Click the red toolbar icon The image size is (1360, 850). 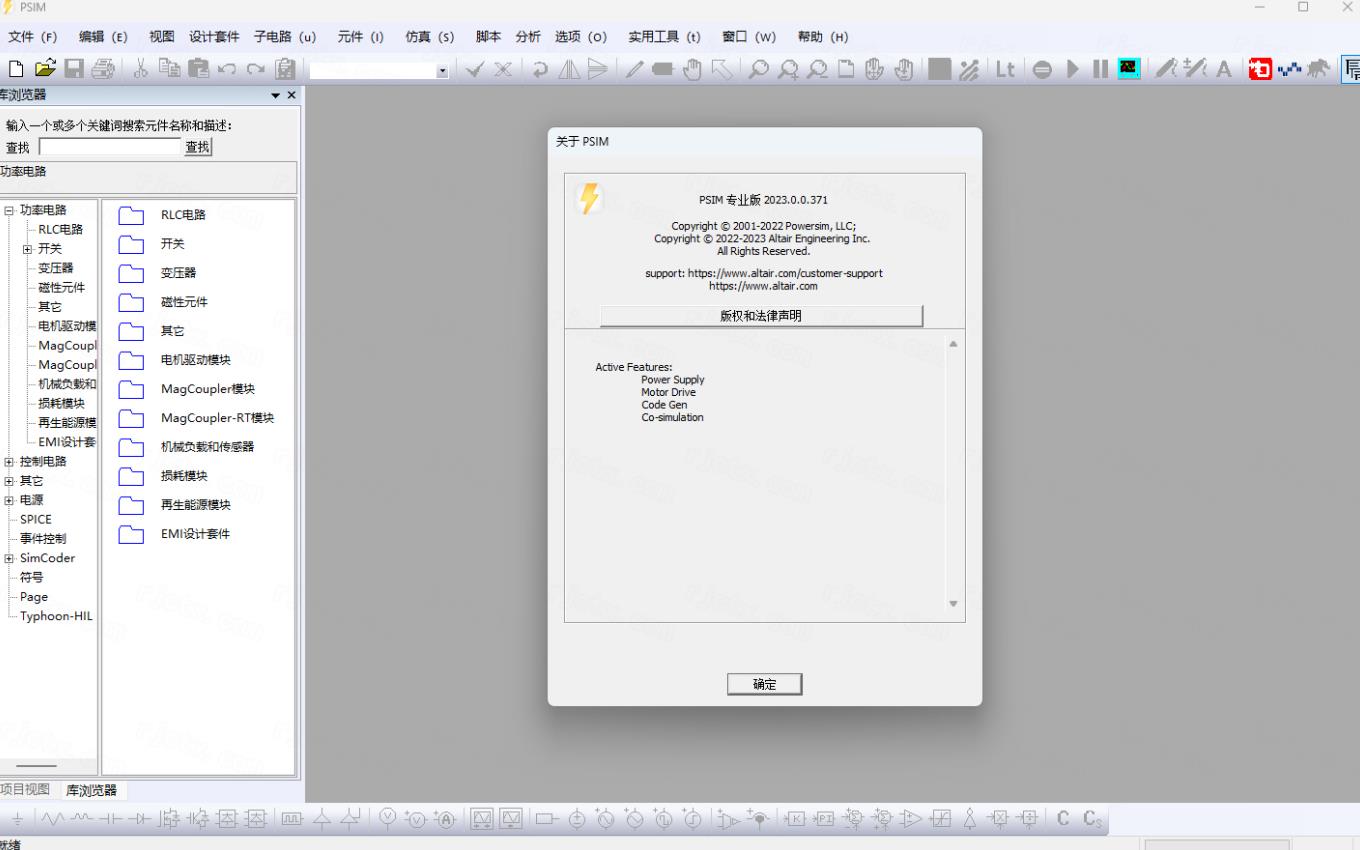(1261, 69)
